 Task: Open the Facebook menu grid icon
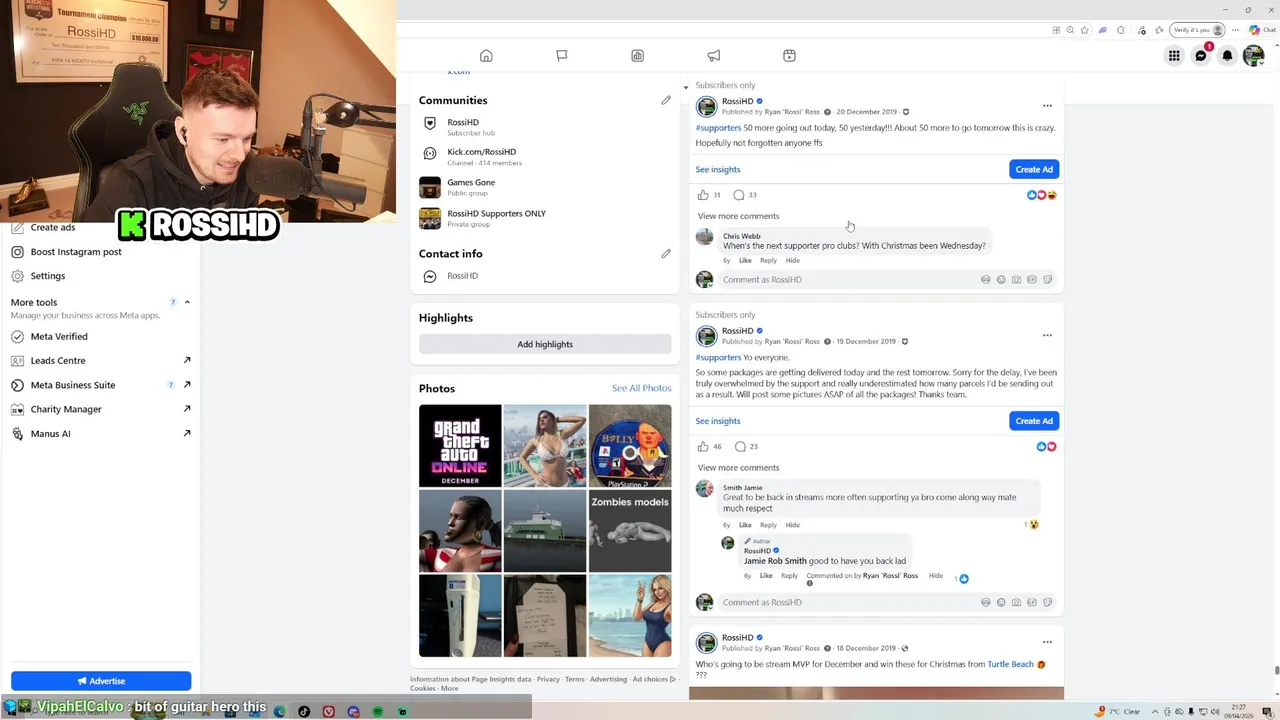[x=1174, y=56]
